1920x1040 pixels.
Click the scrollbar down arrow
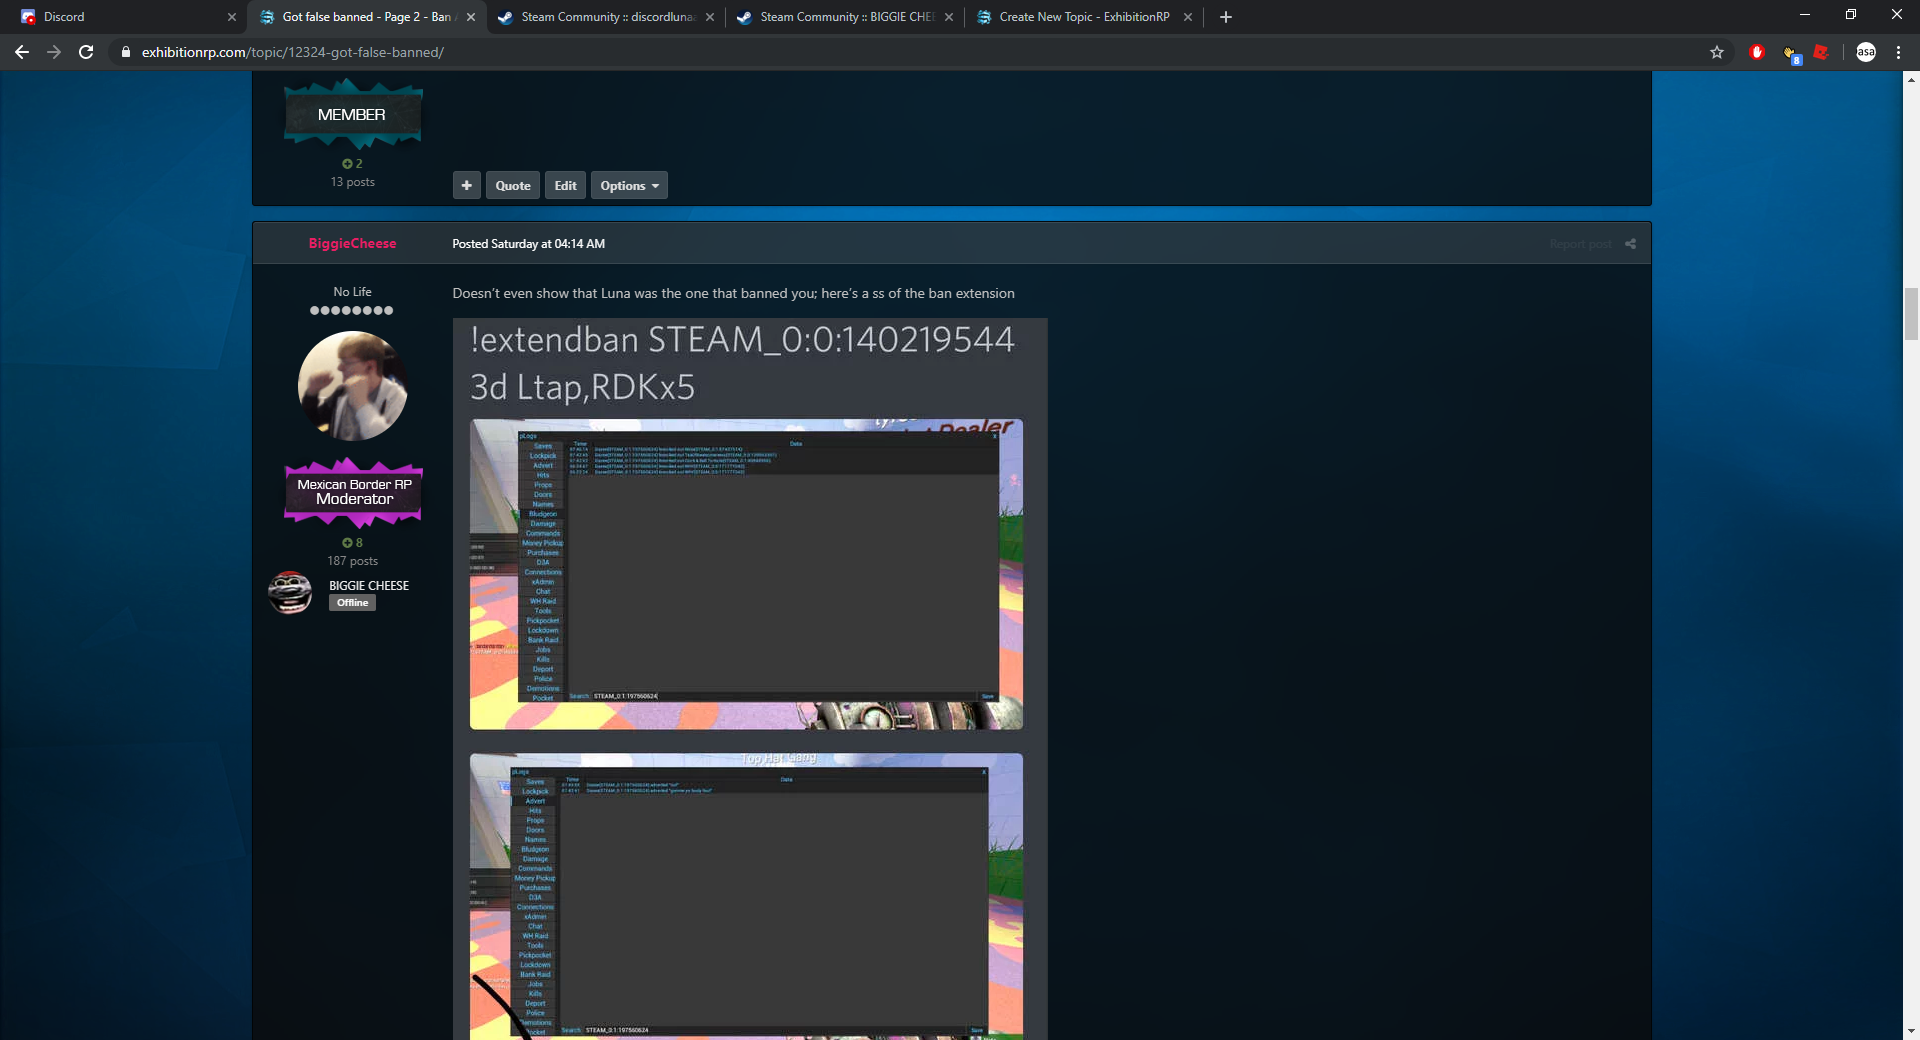1911,1030
